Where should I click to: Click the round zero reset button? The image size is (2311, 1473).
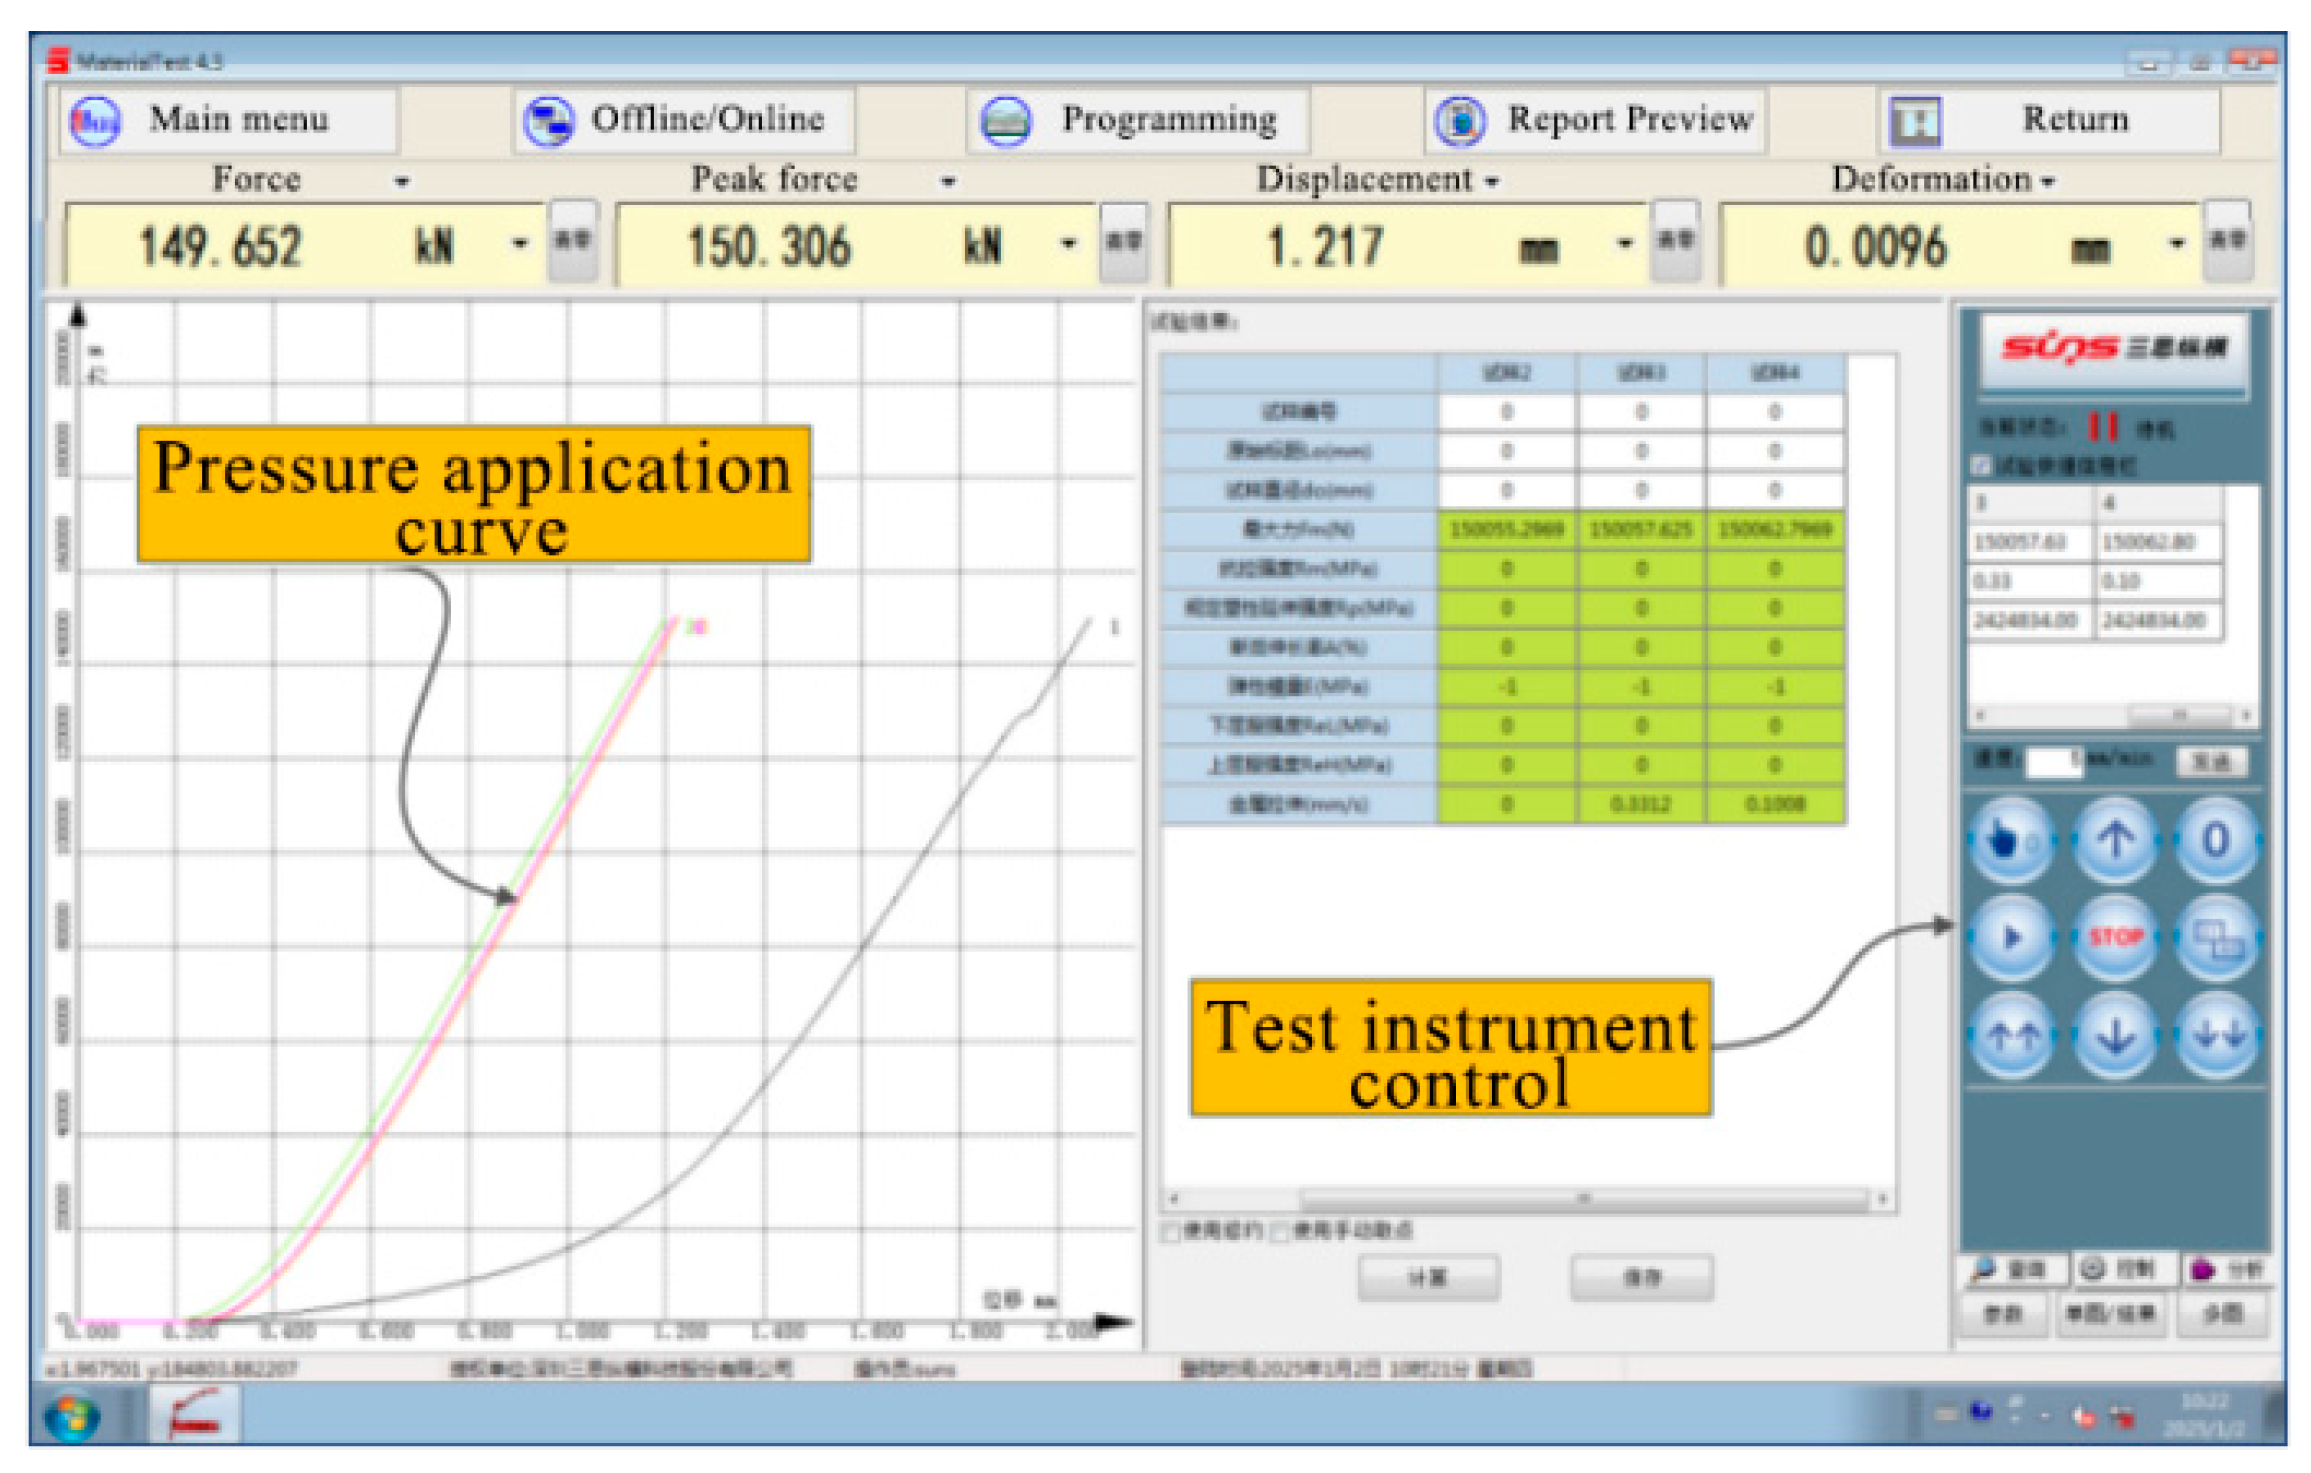(x=2215, y=840)
